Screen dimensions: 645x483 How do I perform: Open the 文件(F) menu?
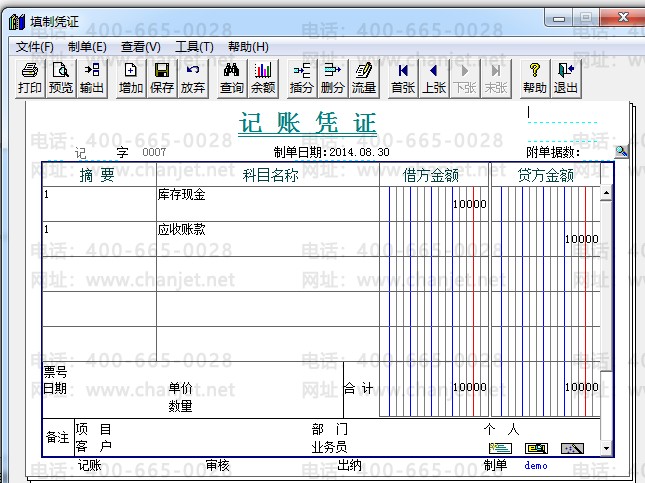coord(35,47)
